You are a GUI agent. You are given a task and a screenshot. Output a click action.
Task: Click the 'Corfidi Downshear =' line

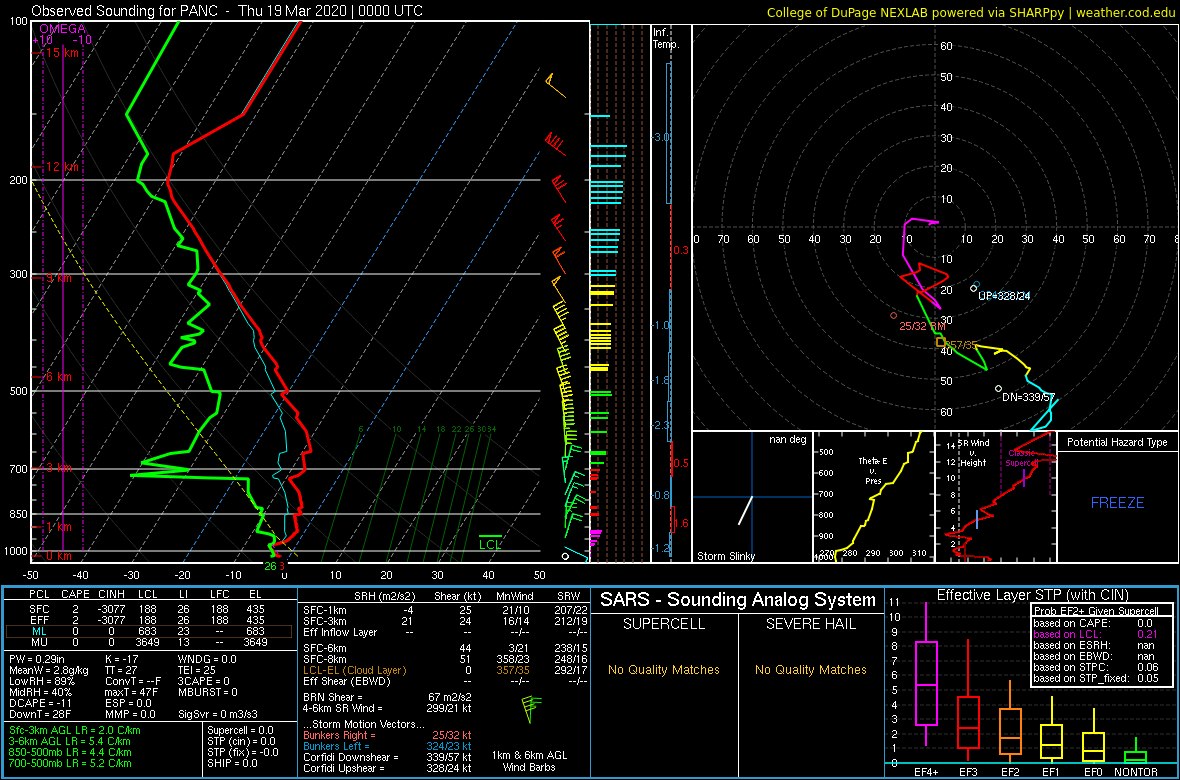(x=388, y=757)
